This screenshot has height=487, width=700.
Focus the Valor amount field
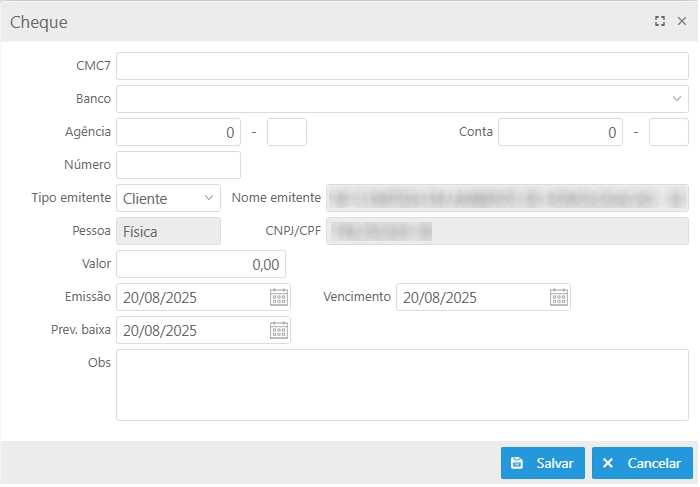coord(201,264)
